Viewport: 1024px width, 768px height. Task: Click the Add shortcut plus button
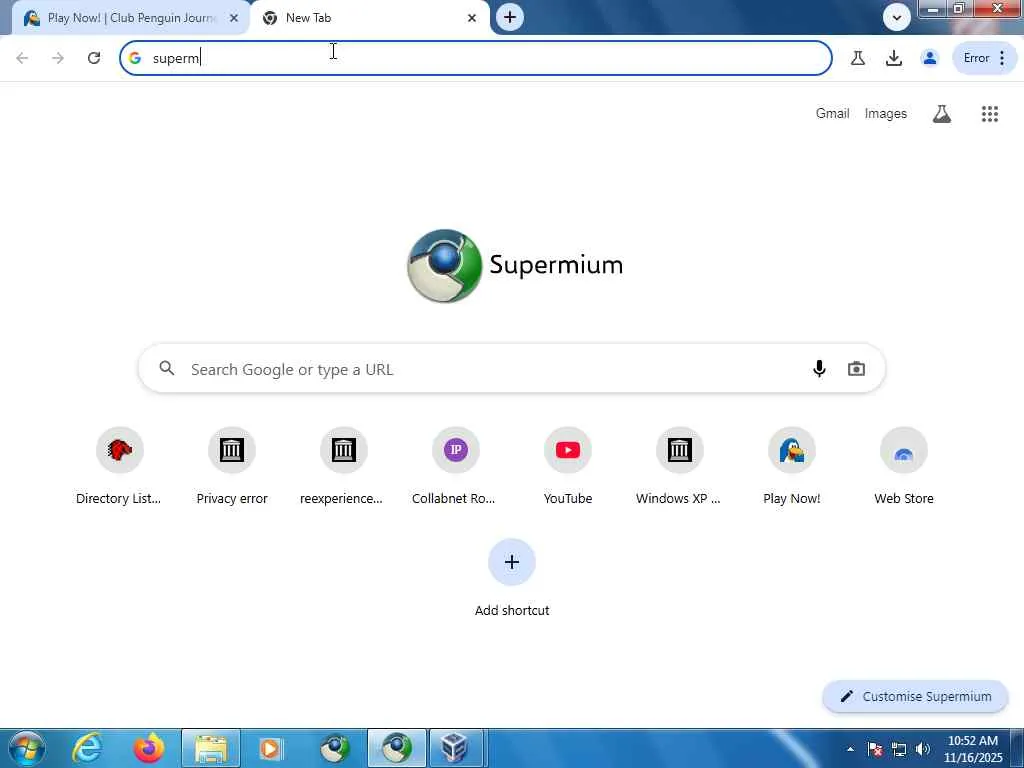click(x=512, y=562)
